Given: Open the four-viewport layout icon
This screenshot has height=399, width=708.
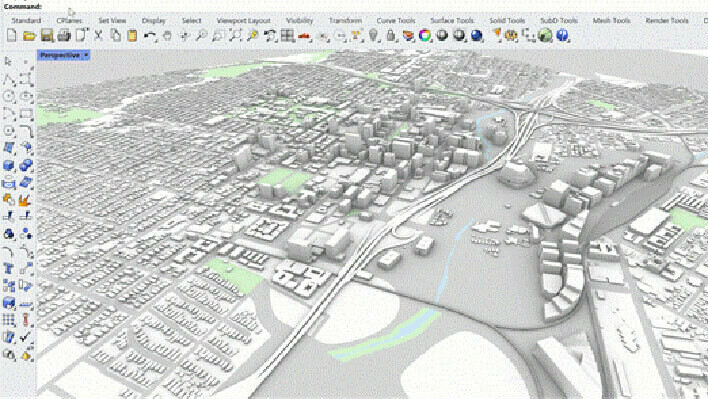Looking at the screenshot, I should click(287, 35).
